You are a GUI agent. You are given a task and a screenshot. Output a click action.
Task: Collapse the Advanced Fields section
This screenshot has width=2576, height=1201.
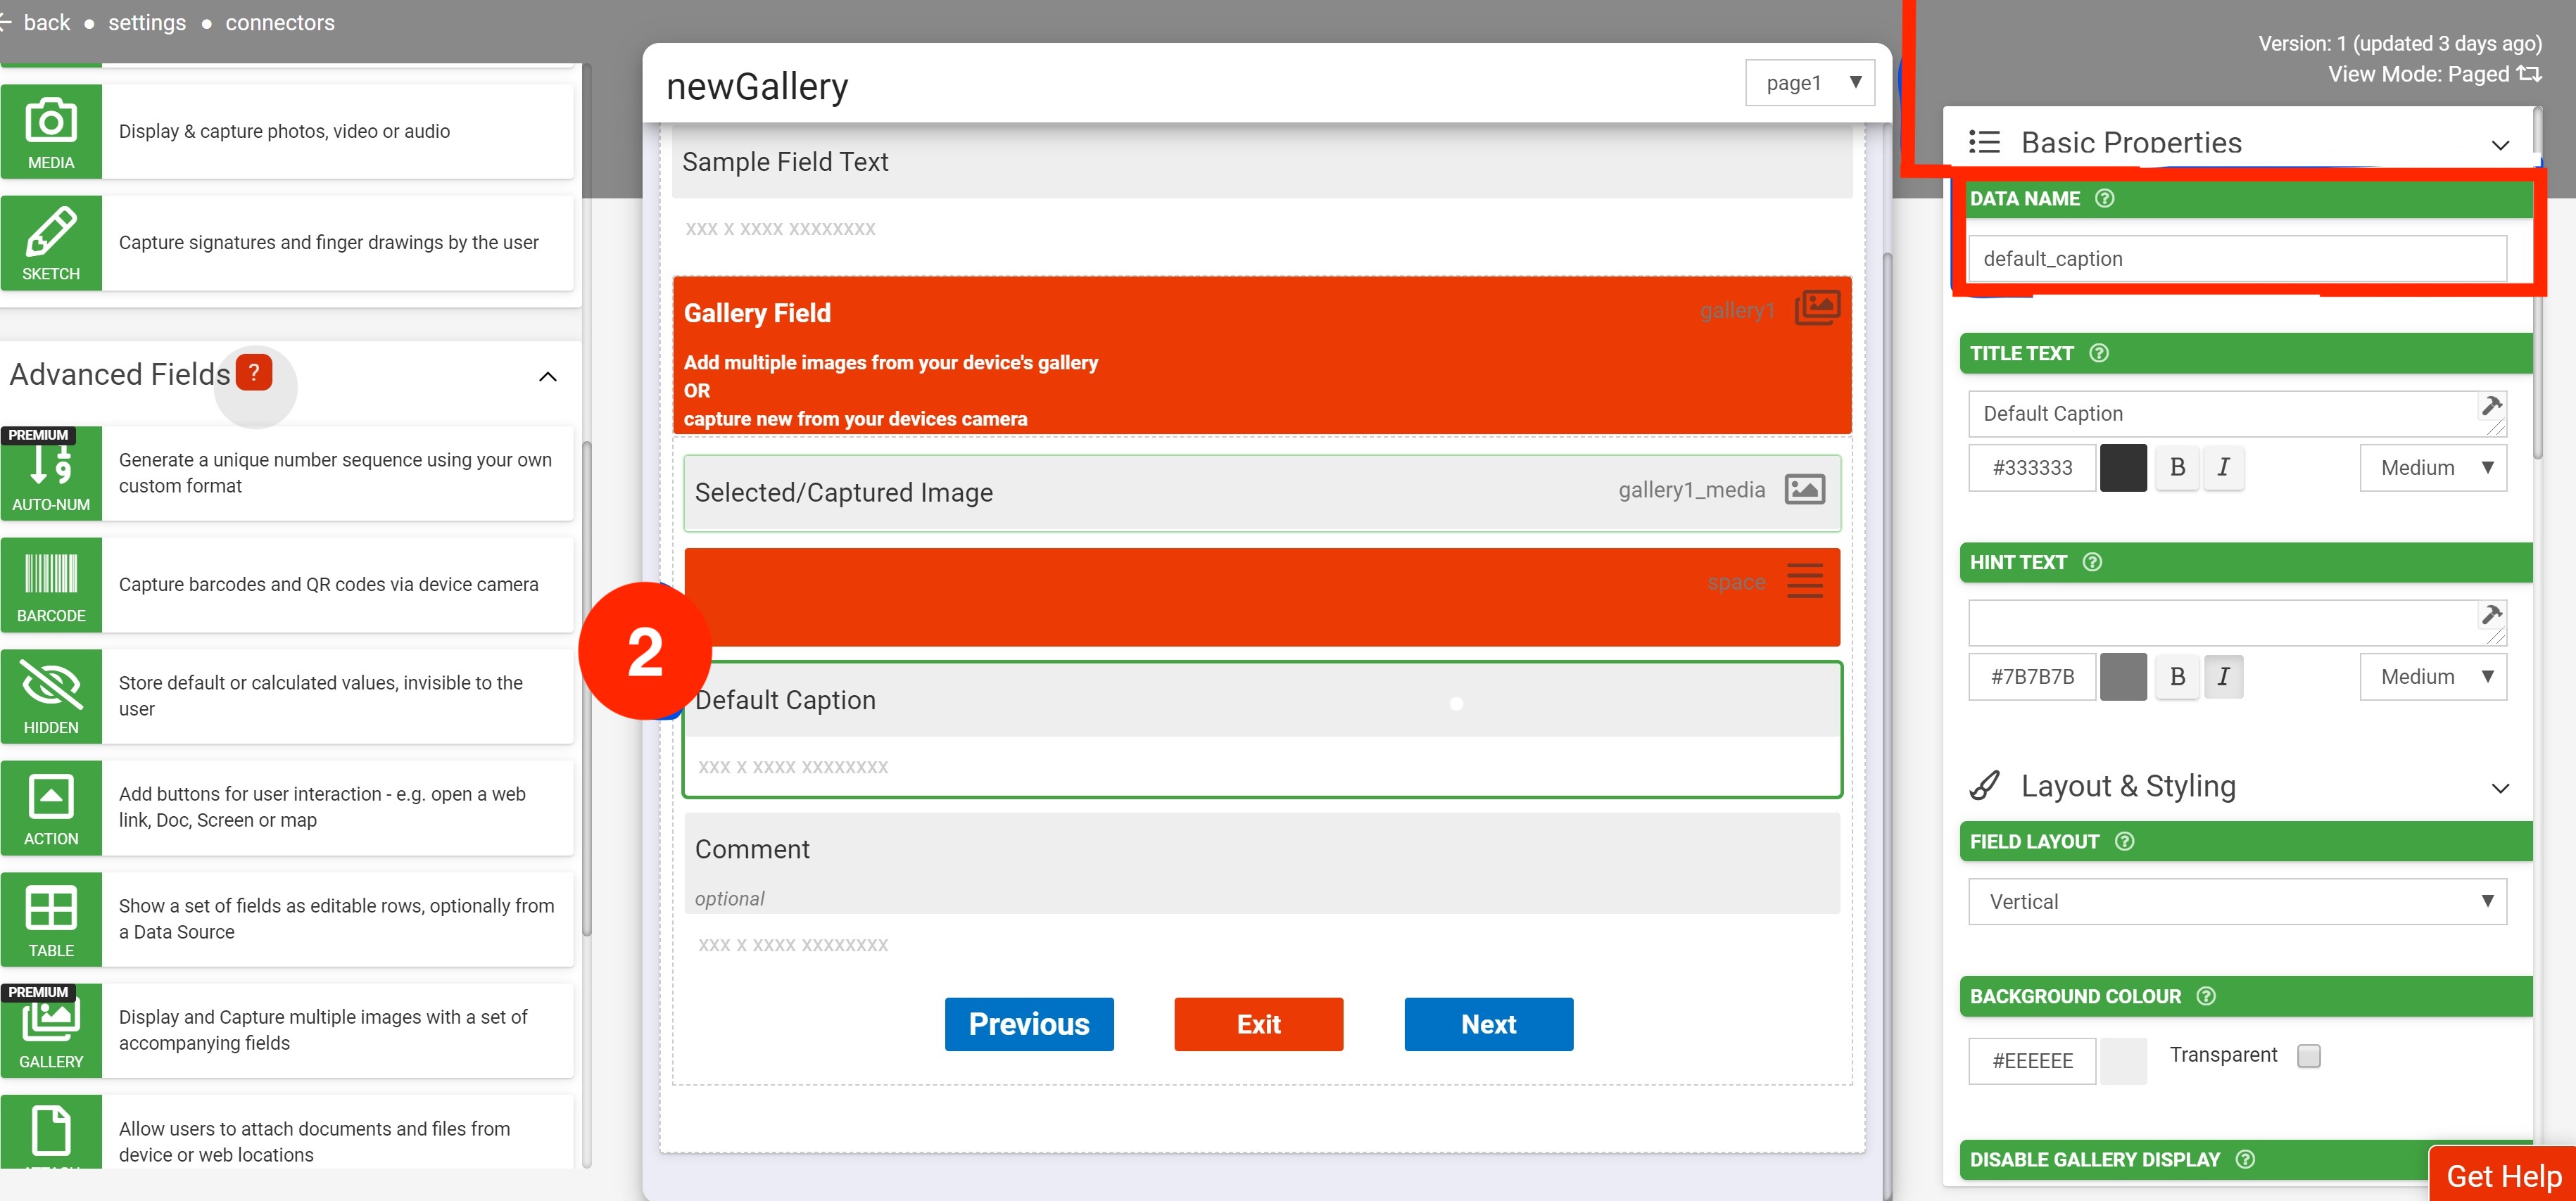point(547,377)
